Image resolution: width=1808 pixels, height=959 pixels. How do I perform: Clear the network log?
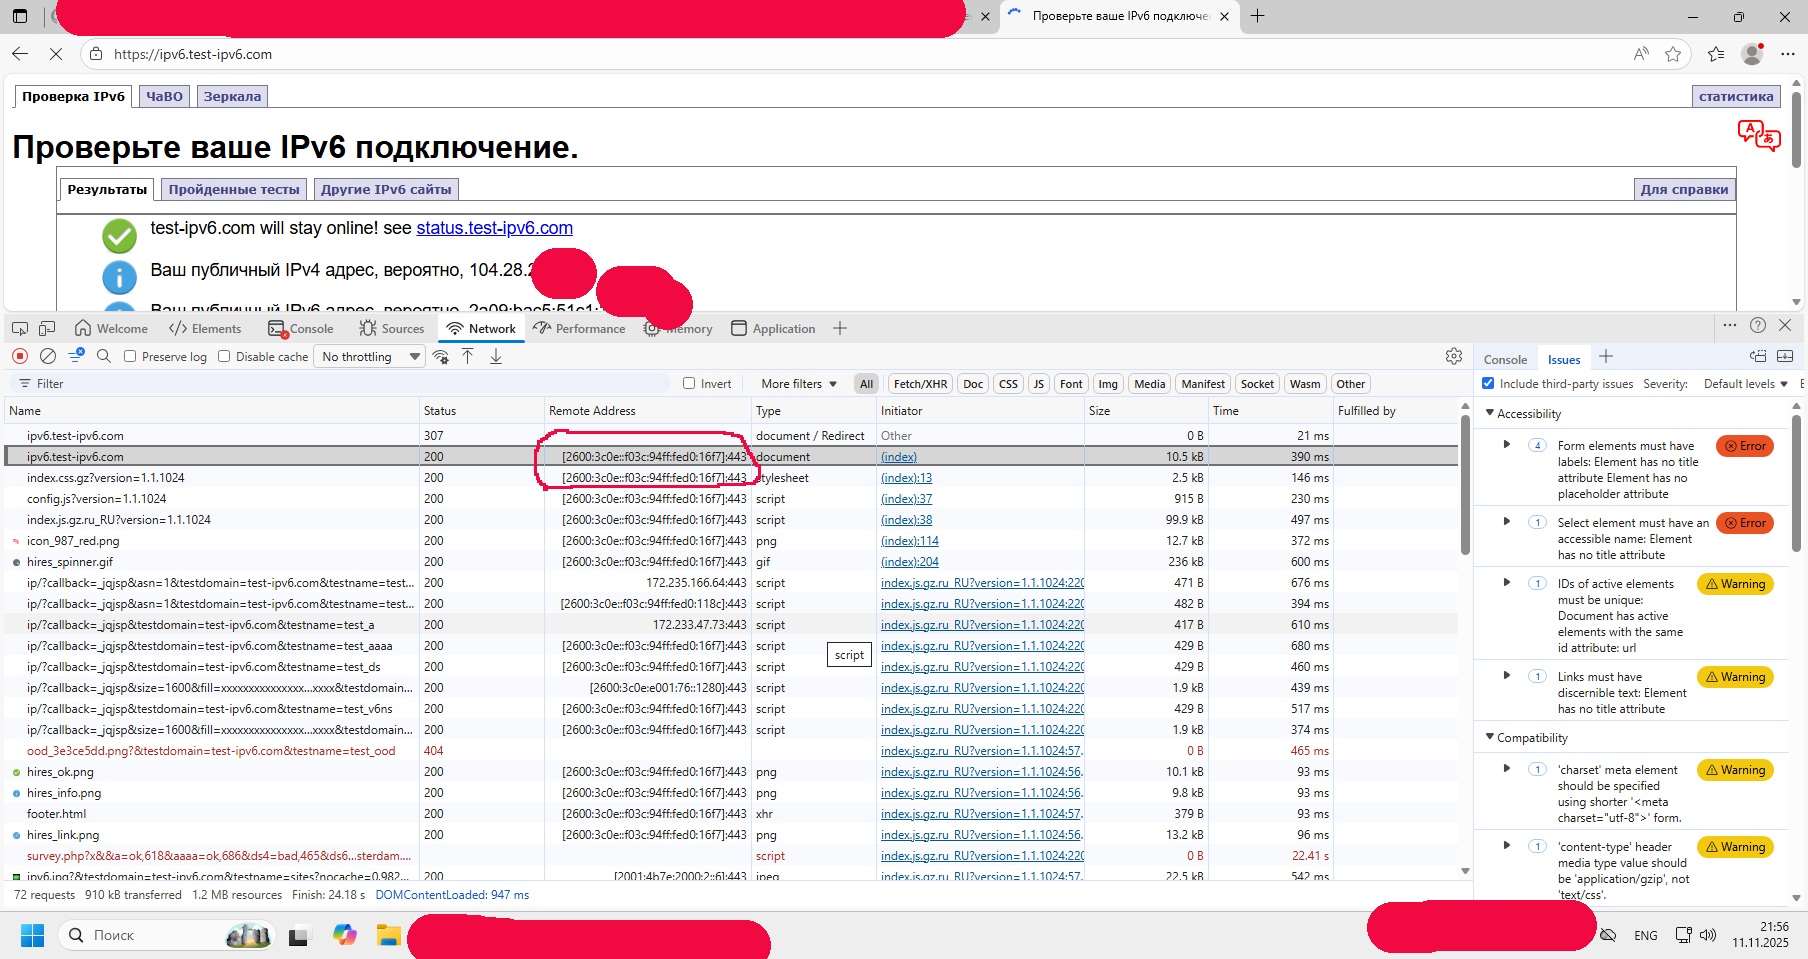pyautogui.click(x=48, y=356)
